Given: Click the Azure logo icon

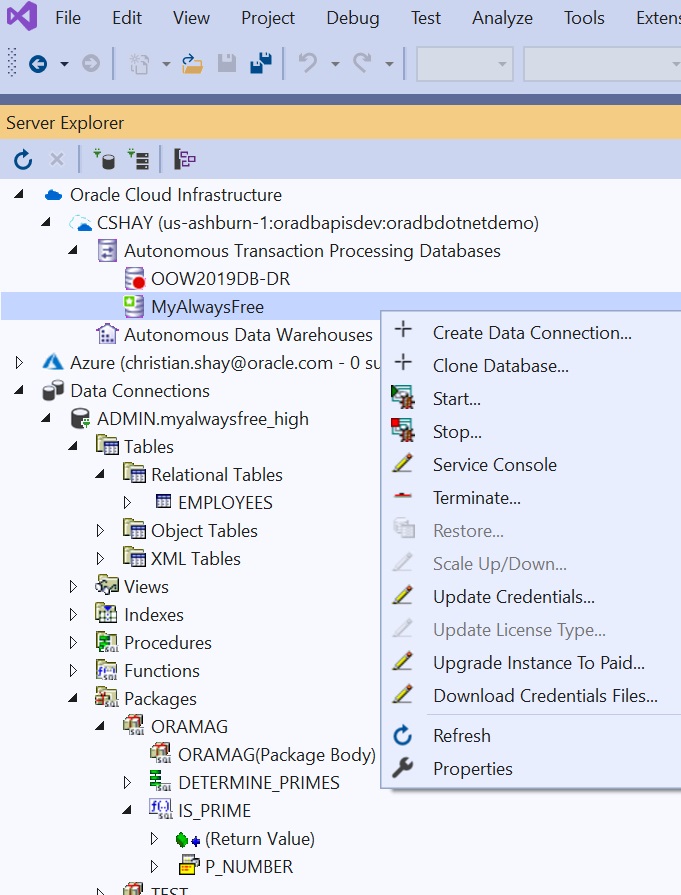Looking at the screenshot, I should point(53,362).
